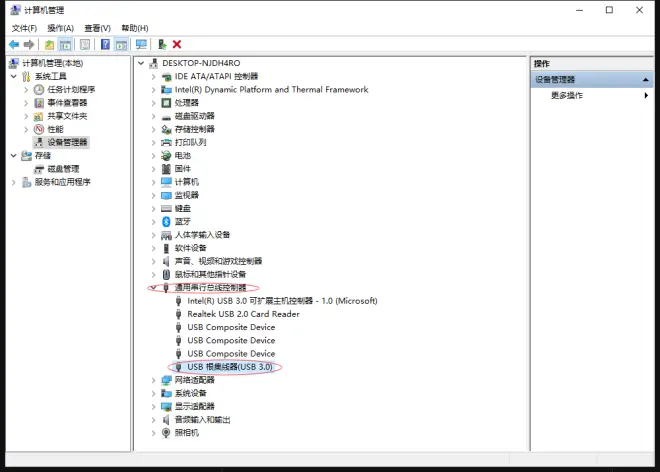Click the 音频输入和输出 icon
The image size is (660, 472).
pyautogui.click(x=166, y=420)
